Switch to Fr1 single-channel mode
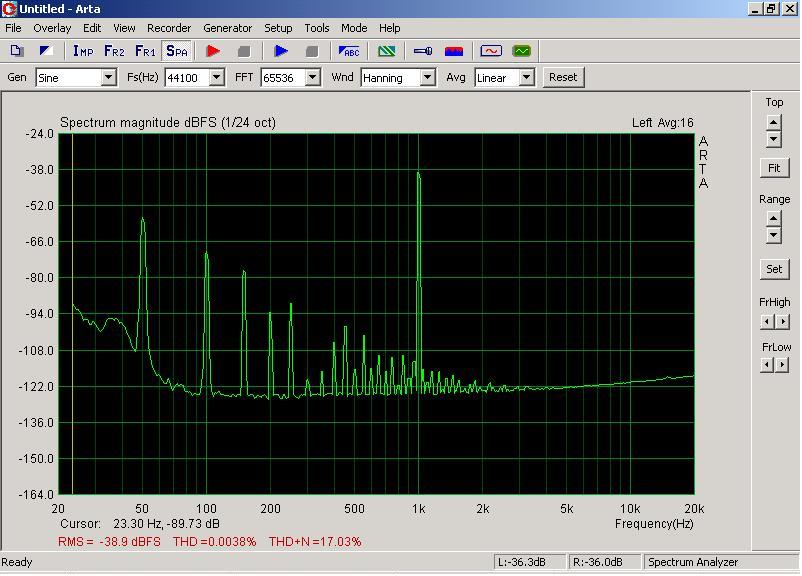802x576 pixels. [145, 51]
